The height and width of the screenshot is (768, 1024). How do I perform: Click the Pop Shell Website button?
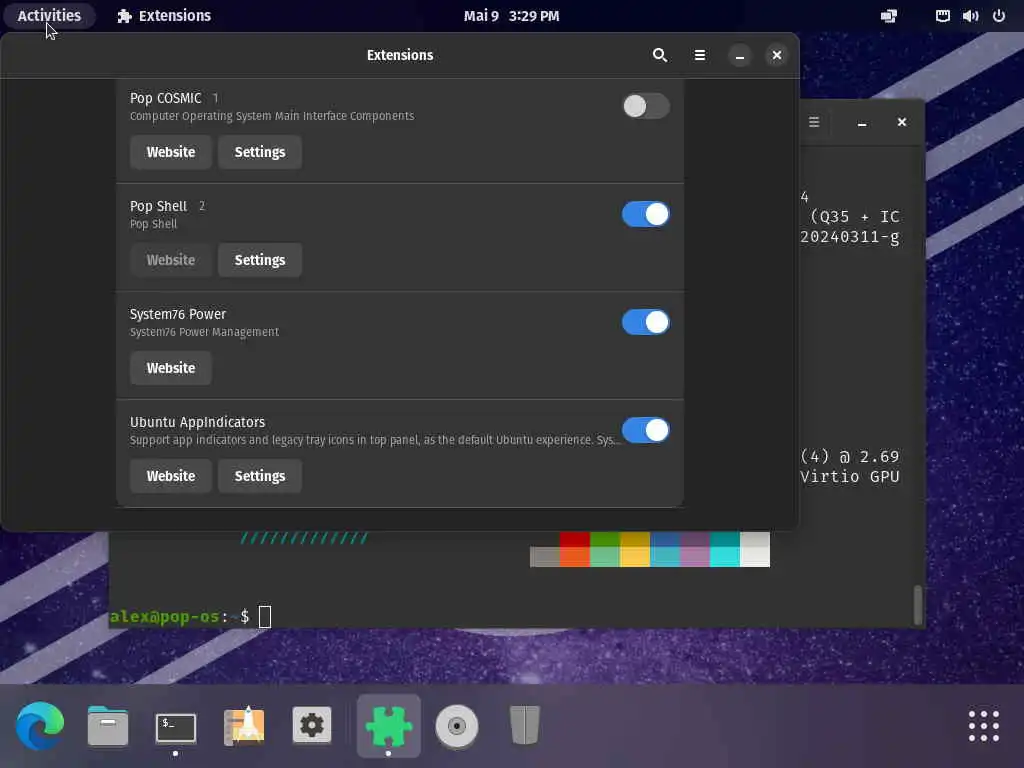coord(170,260)
